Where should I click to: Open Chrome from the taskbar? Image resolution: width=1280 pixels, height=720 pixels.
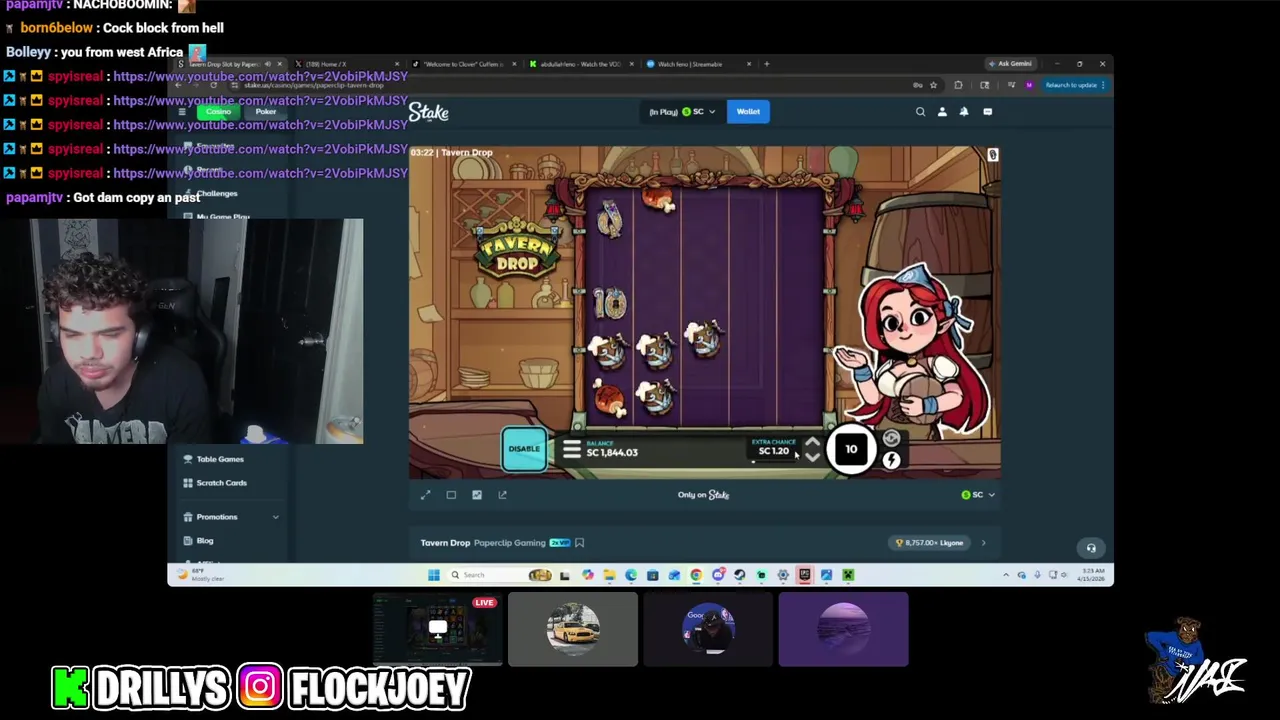pyautogui.click(x=696, y=575)
